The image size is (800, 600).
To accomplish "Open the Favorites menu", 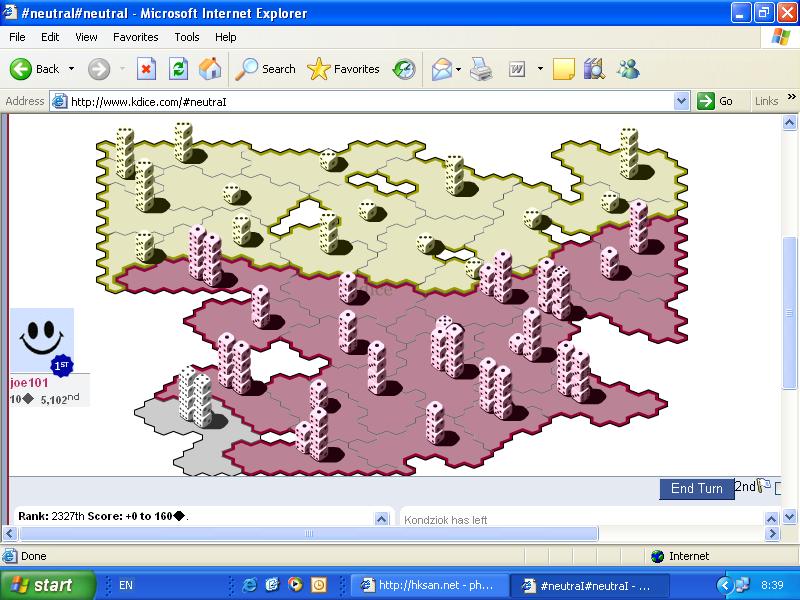I will click(136, 37).
